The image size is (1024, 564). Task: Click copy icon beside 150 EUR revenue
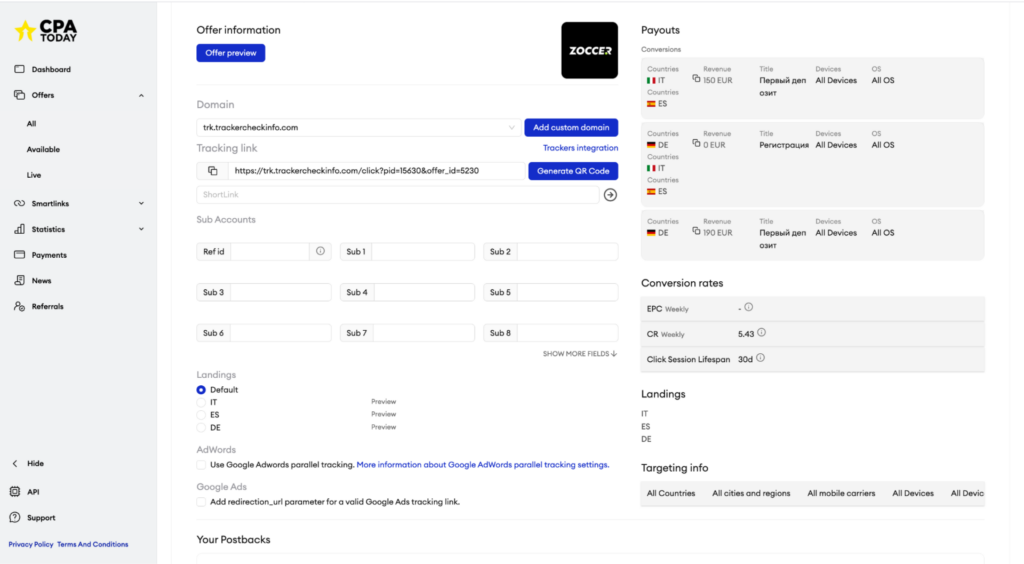(696, 78)
